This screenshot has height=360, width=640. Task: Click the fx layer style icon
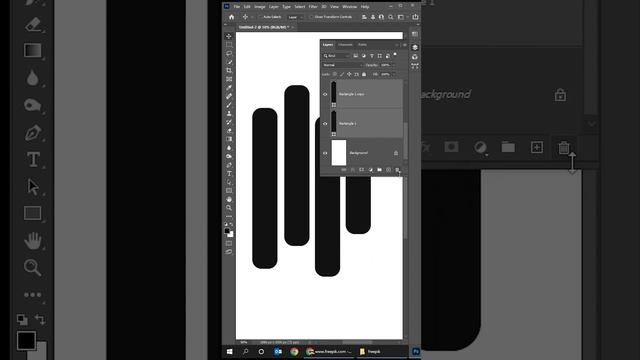[353, 170]
